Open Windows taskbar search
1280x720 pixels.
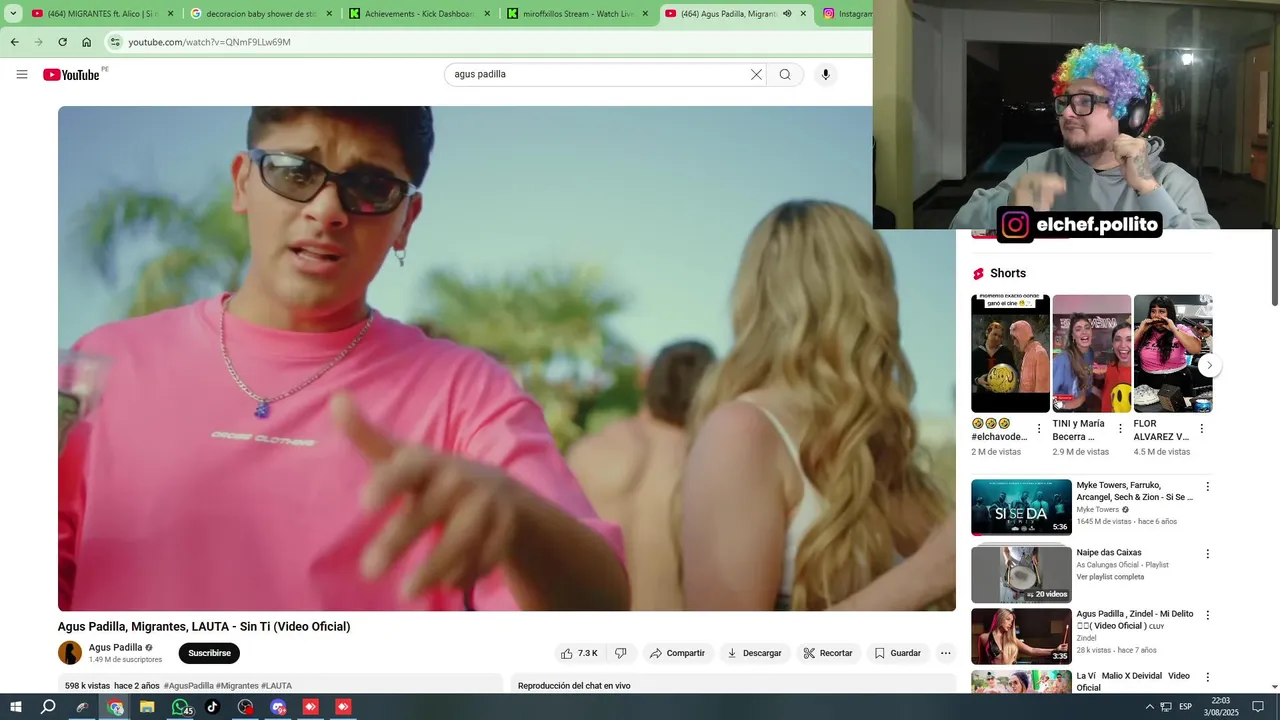coord(48,707)
